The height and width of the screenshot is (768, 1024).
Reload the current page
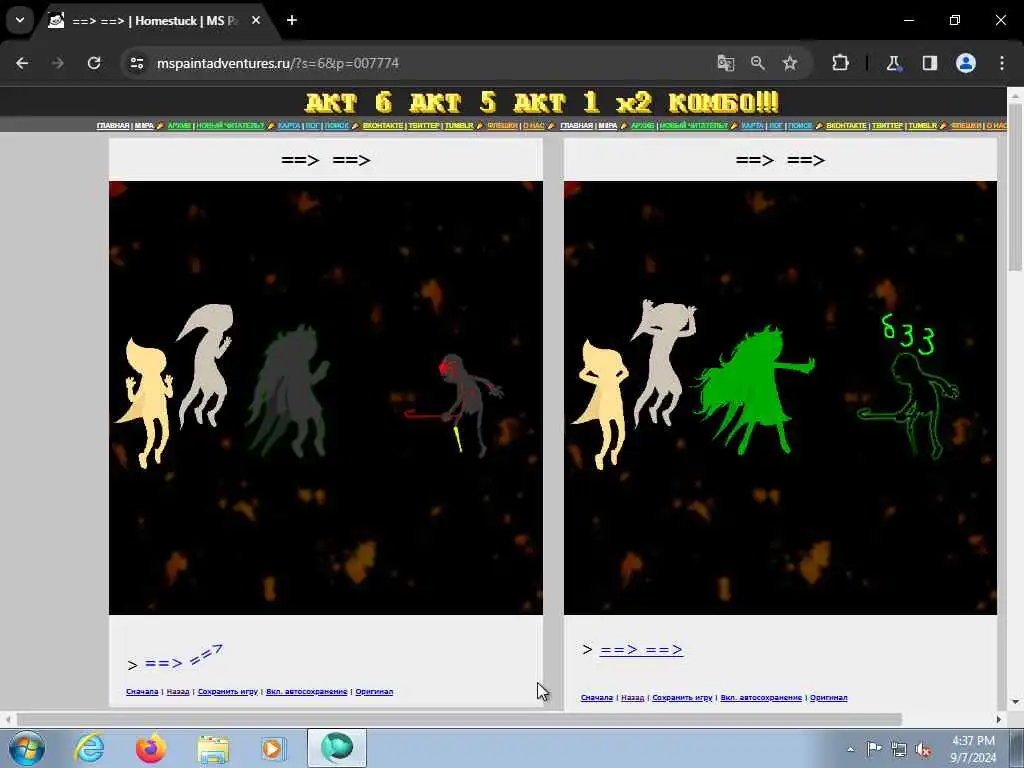tap(94, 63)
